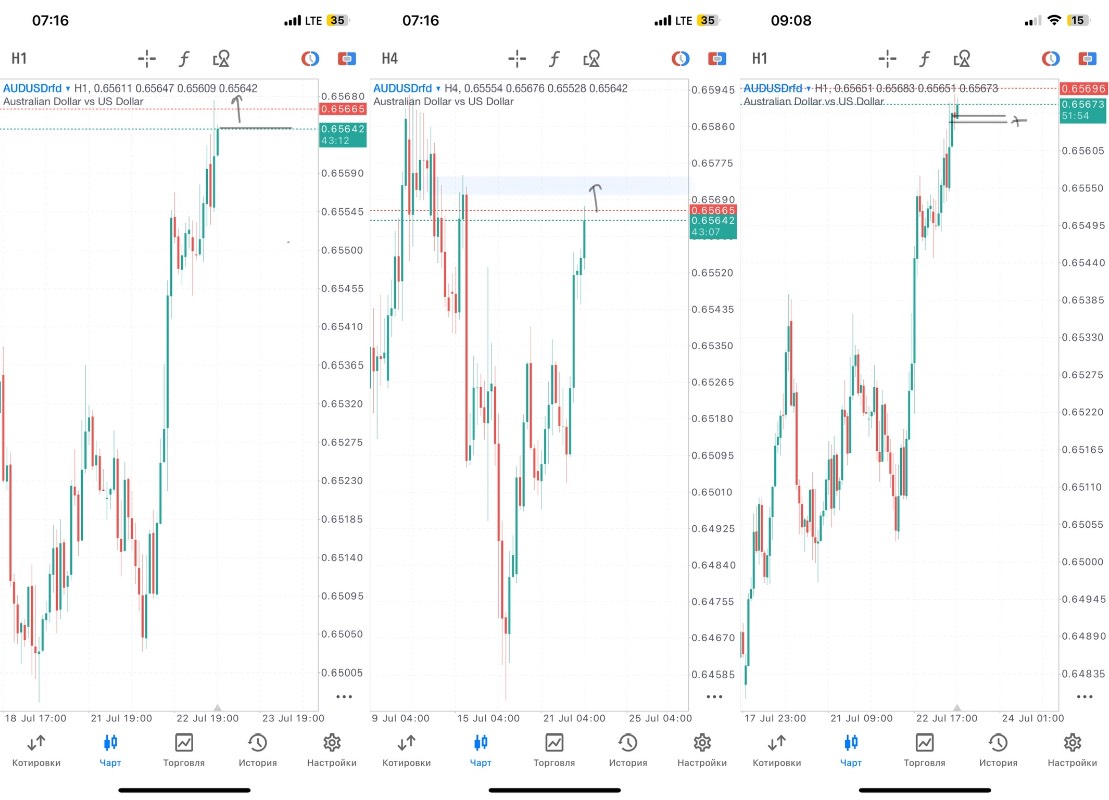Open the chat messages icon in the H4 panel
The width and height of the screenshot is (1109, 800).
pos(716,58)
